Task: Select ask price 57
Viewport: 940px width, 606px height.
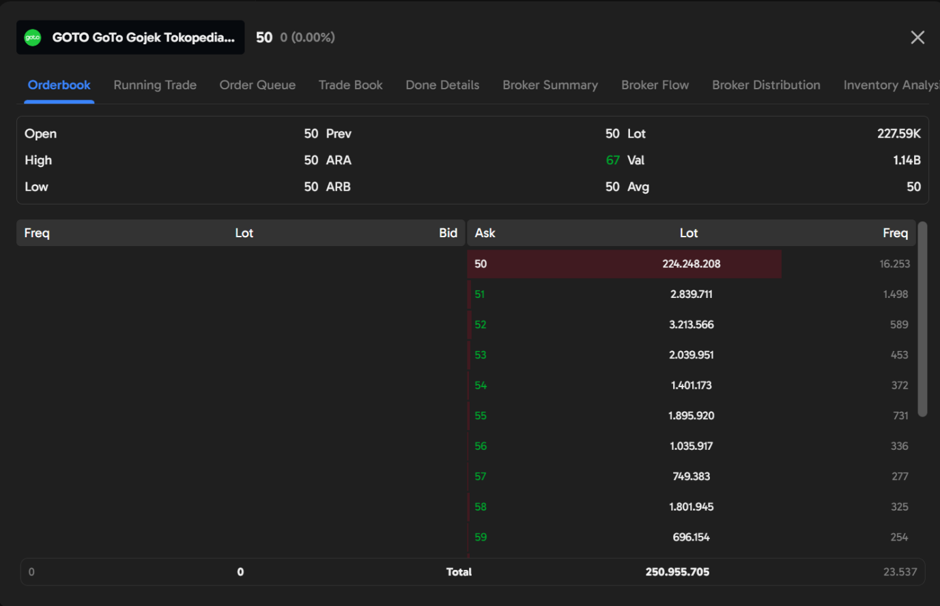Action: [480, 477]
